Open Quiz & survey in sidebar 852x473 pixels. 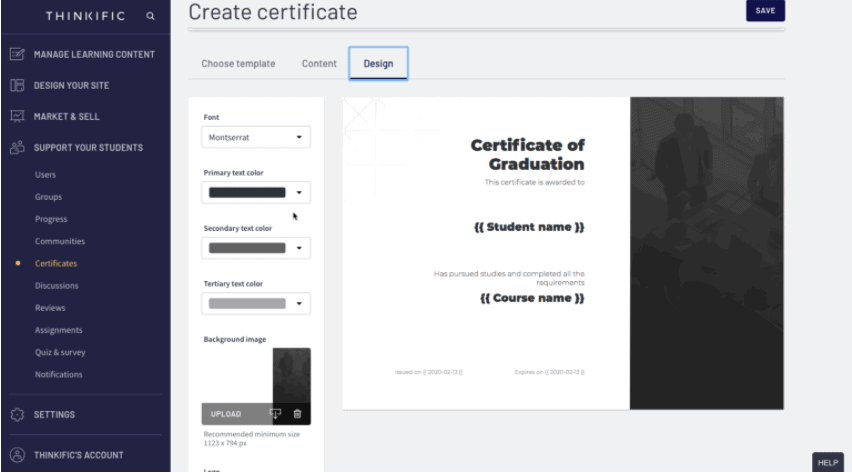click(x=60, y=352)
